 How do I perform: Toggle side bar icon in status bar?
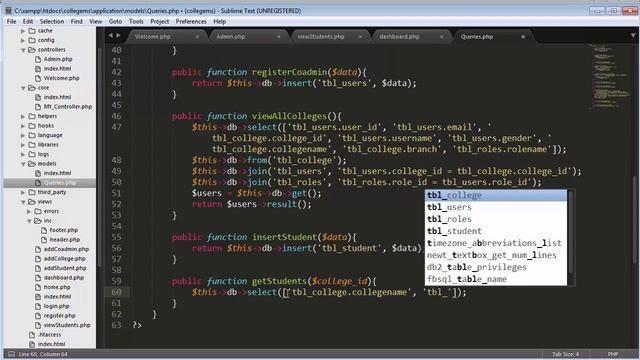click(11, 354)
